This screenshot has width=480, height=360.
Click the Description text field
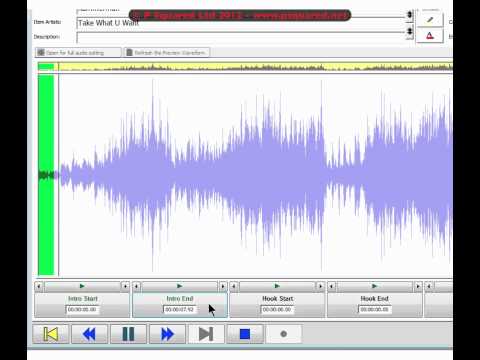pos(241,37)
